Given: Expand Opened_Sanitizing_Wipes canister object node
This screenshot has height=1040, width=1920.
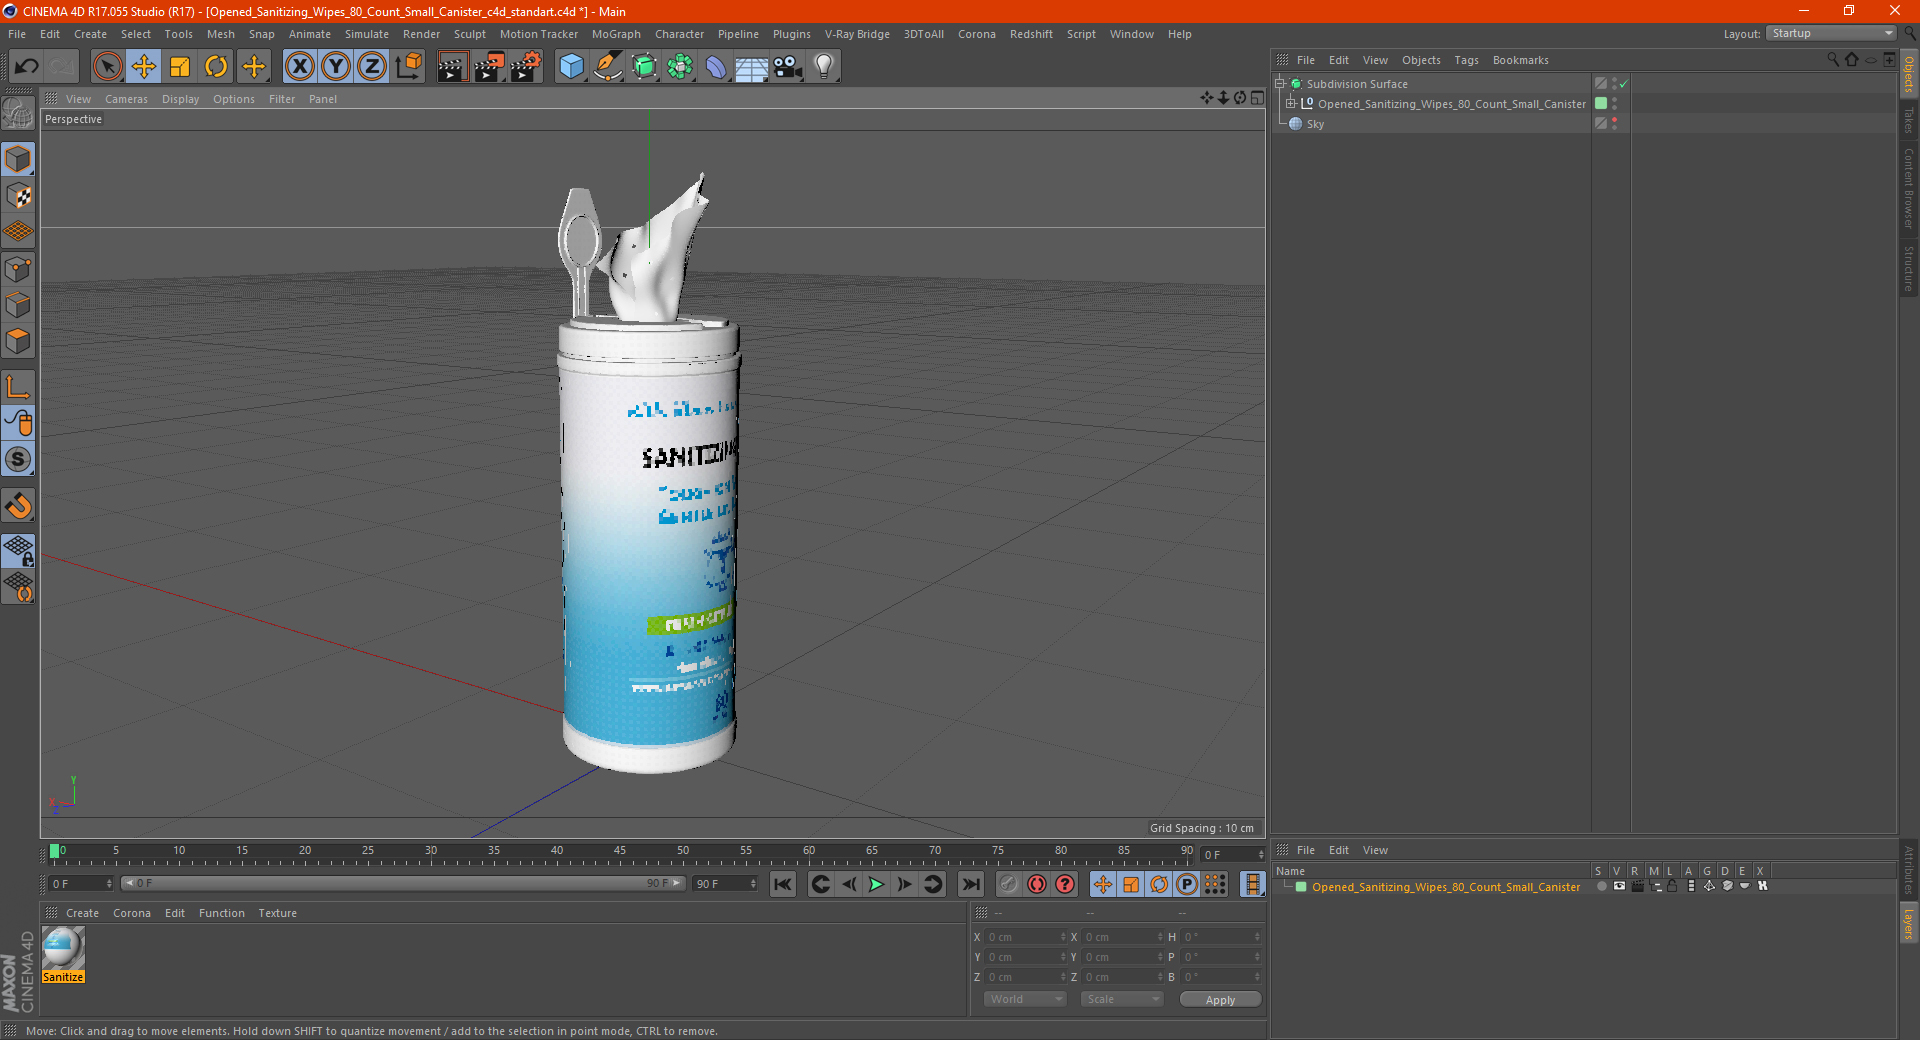Looking at the screenshot, I should click(1291, 104).
